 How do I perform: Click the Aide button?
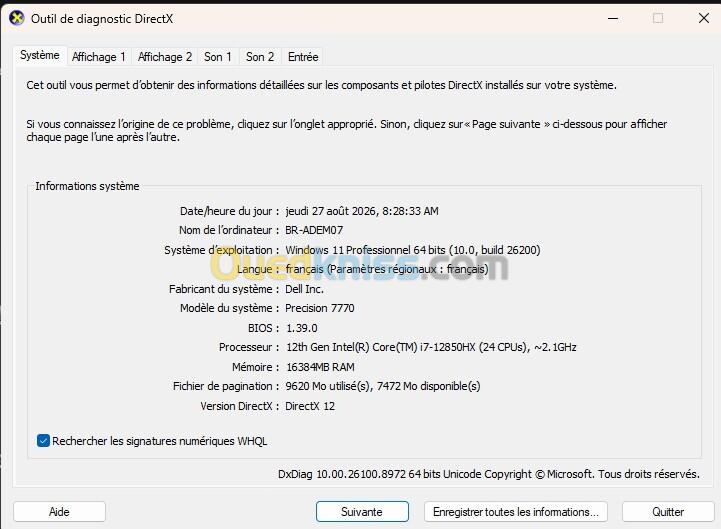(x=59, y=512)
